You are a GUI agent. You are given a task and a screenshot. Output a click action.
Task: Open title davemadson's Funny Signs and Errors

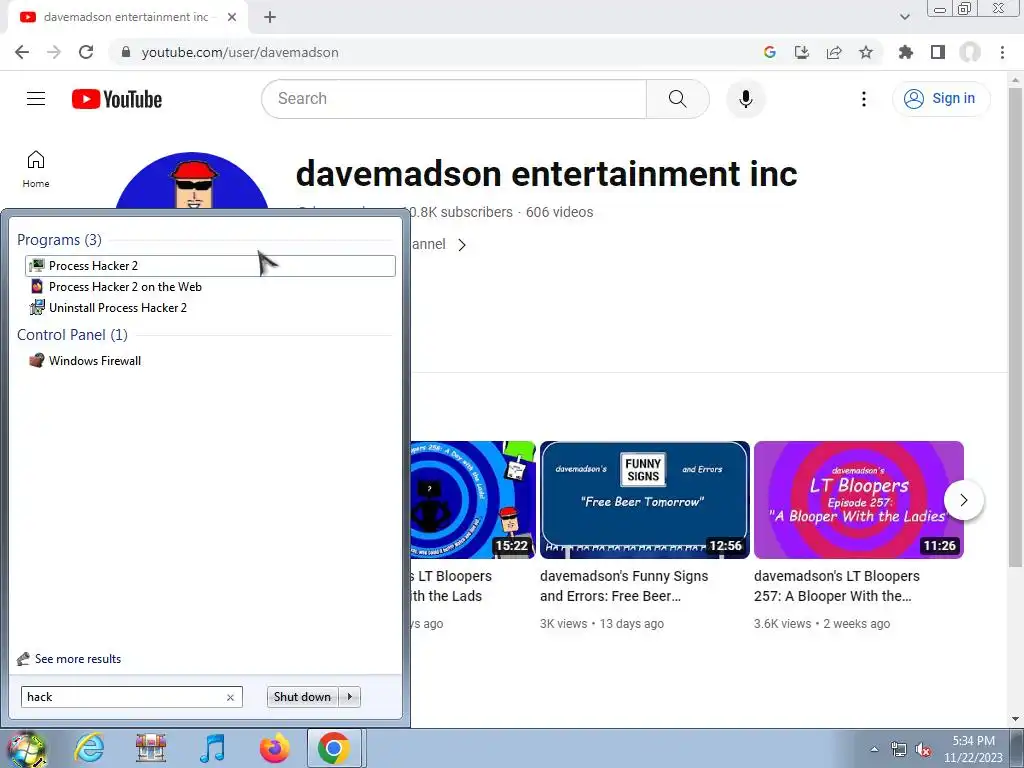[624, 586]
